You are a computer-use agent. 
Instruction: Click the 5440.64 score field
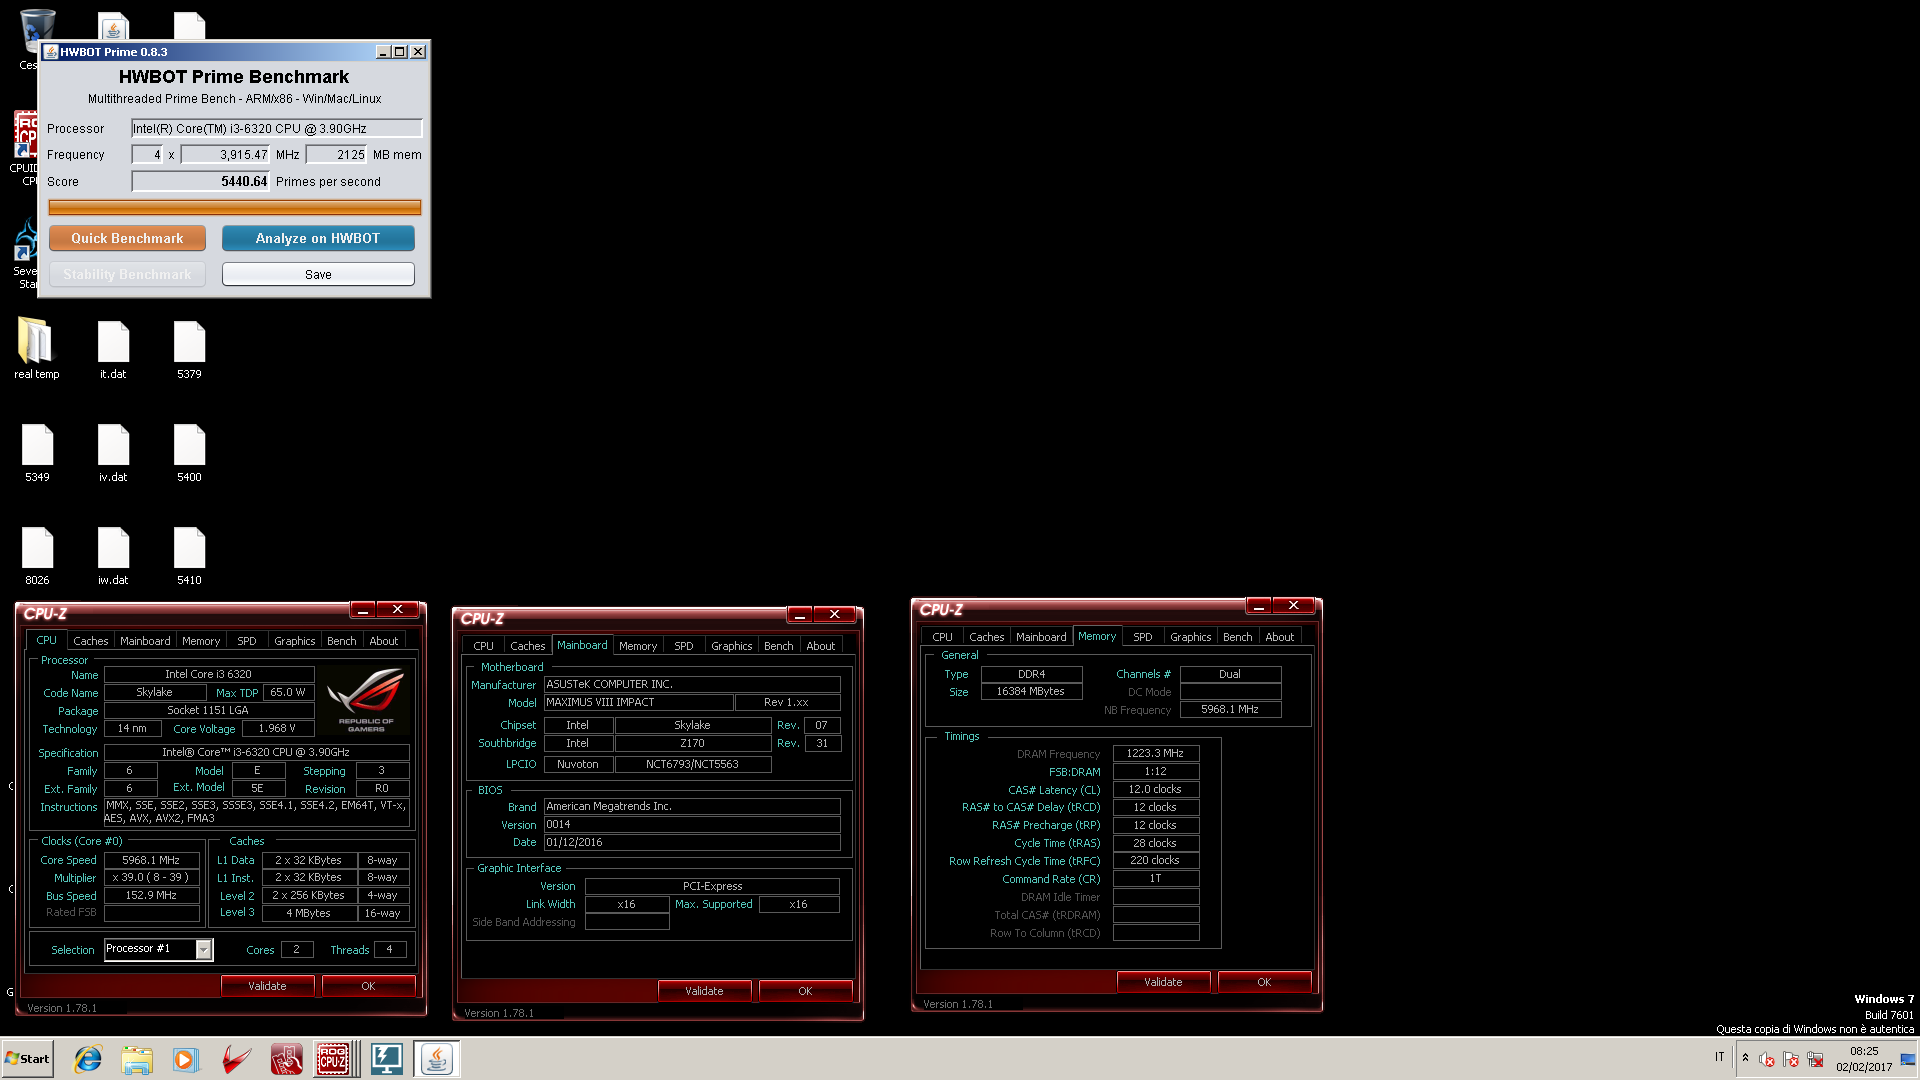point(201,181)
